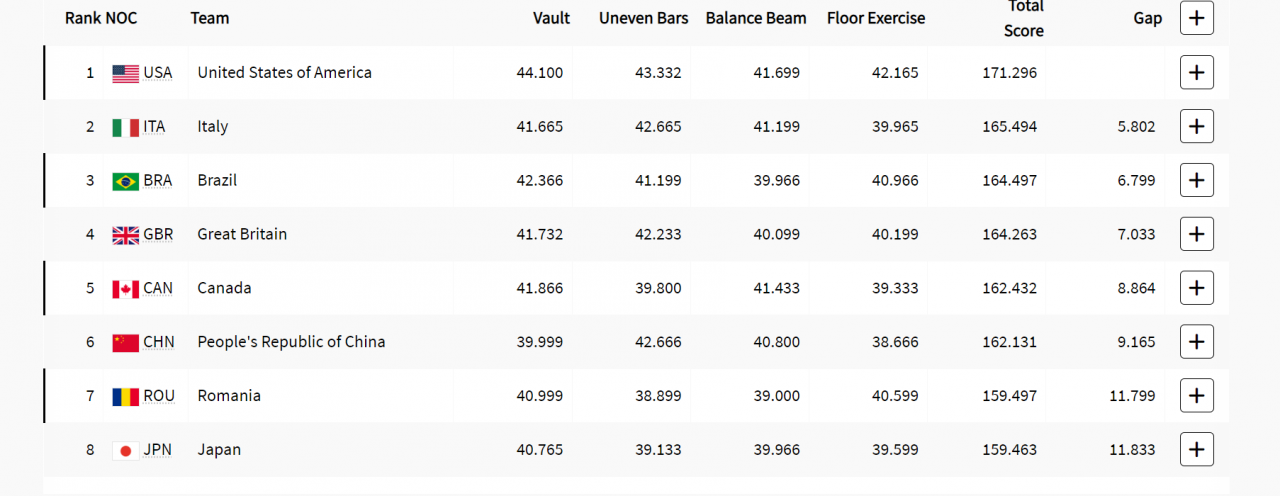Click the Italy flag icon
This screenshot has height=496, width=1280.
pyautogui.click(x=125, y=127)
